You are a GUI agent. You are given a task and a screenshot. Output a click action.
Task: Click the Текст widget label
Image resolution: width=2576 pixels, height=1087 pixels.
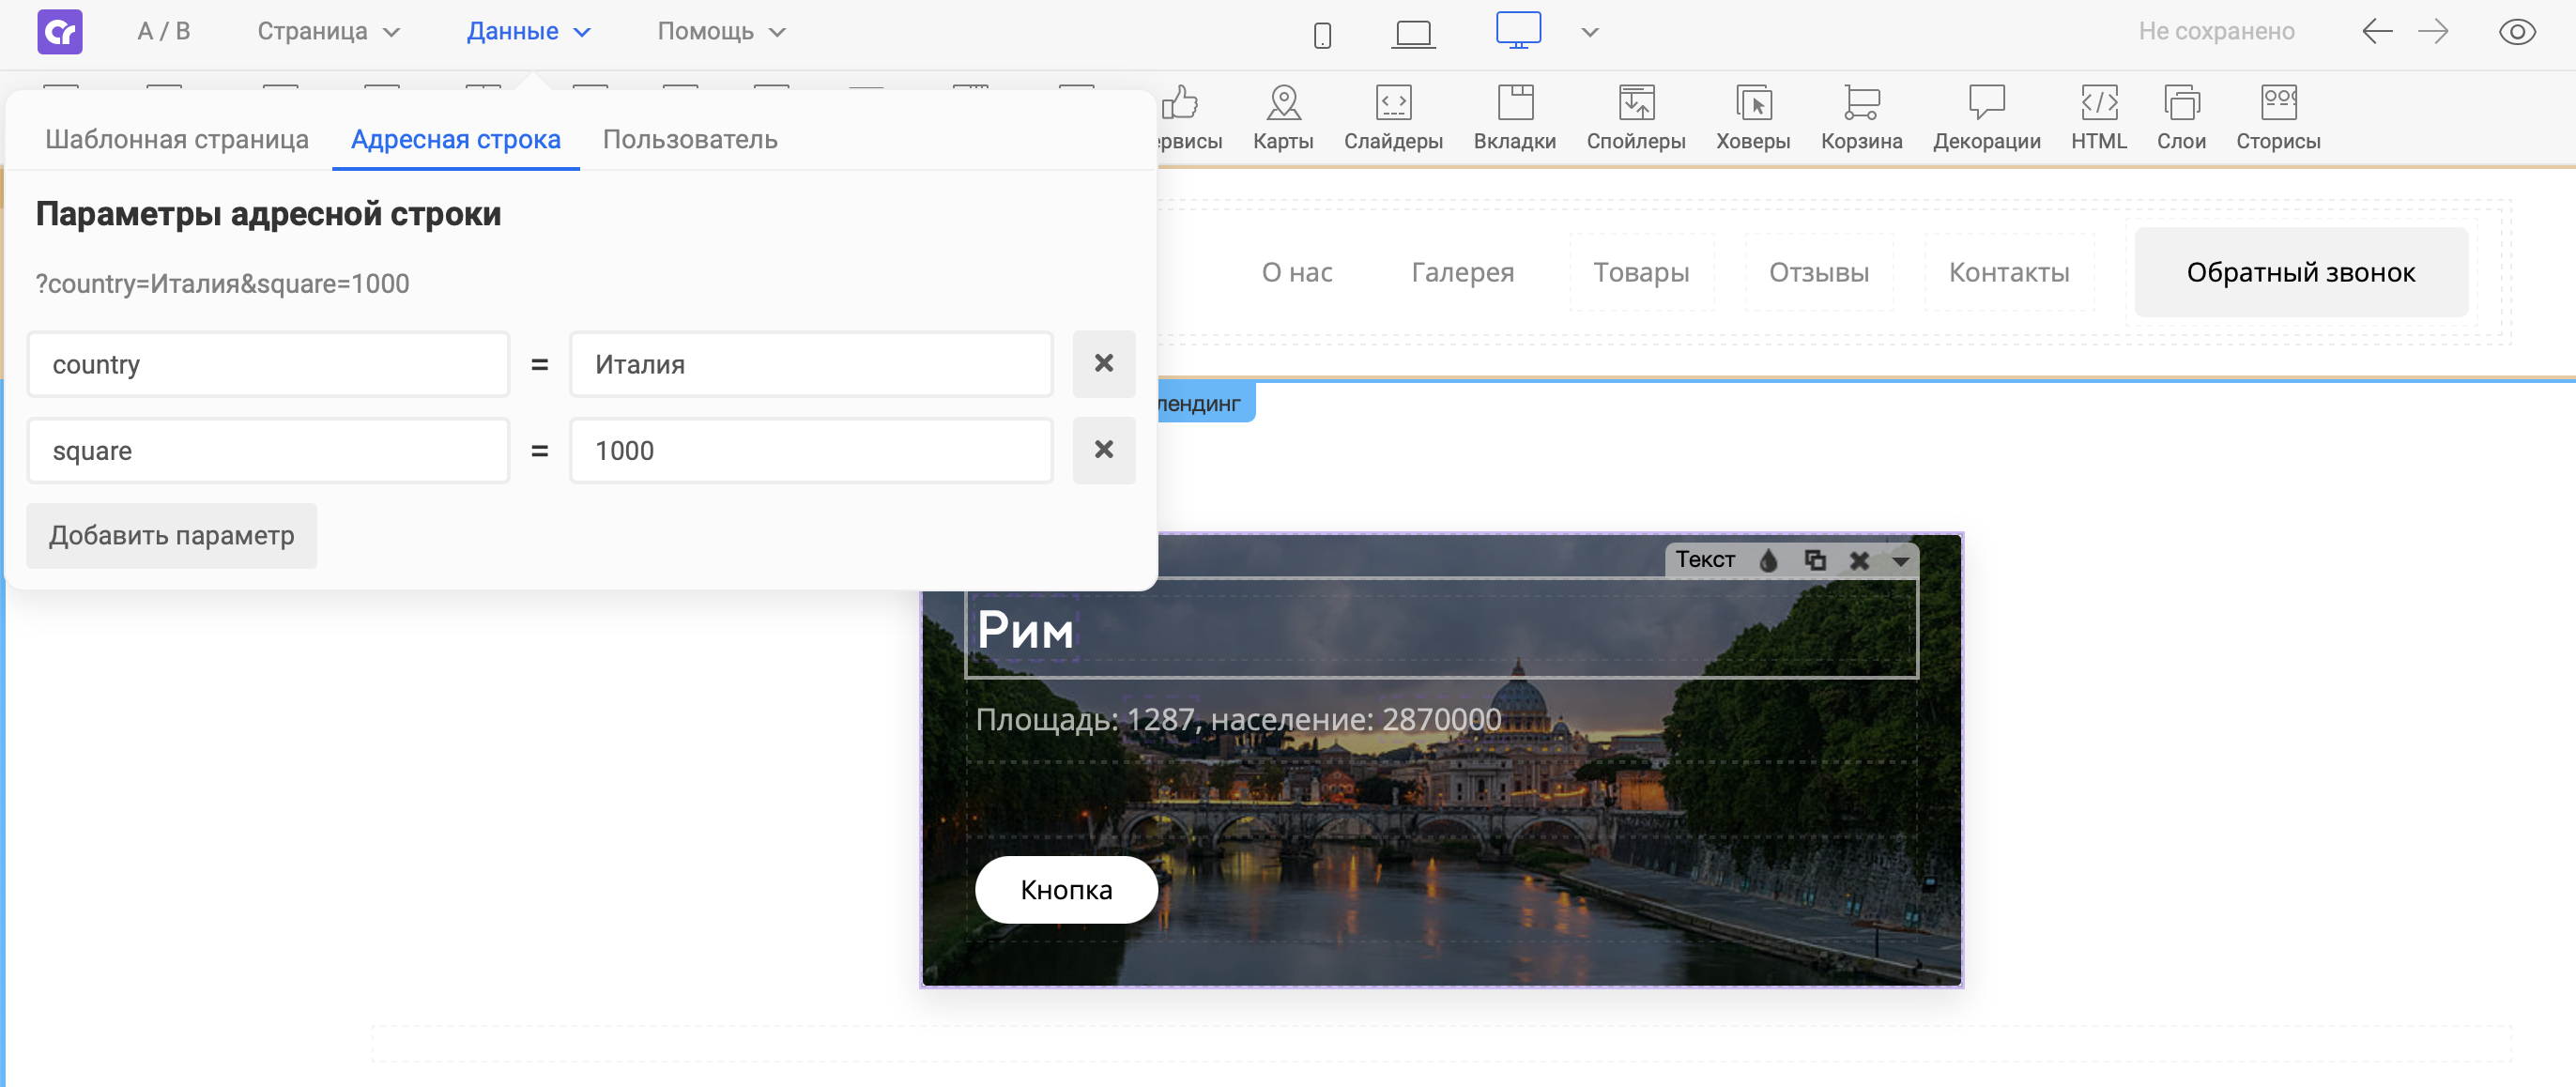click(x=1705, y=559)
